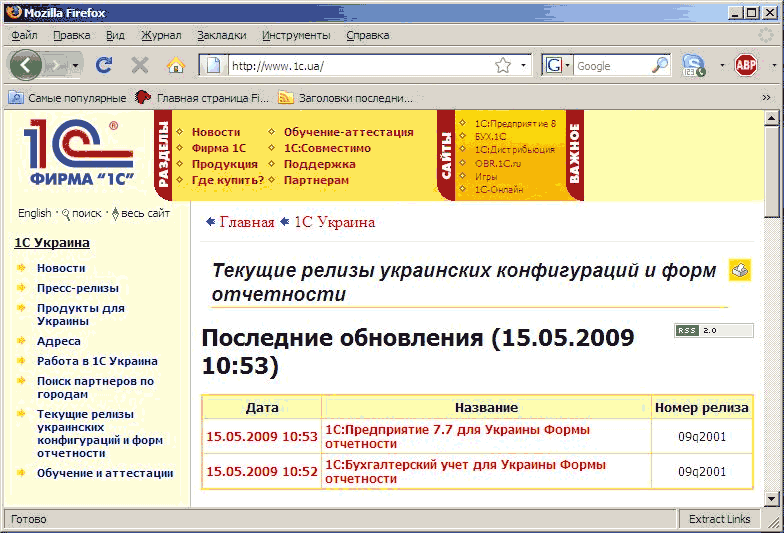Open the Поддержка link

coord(320,164)
